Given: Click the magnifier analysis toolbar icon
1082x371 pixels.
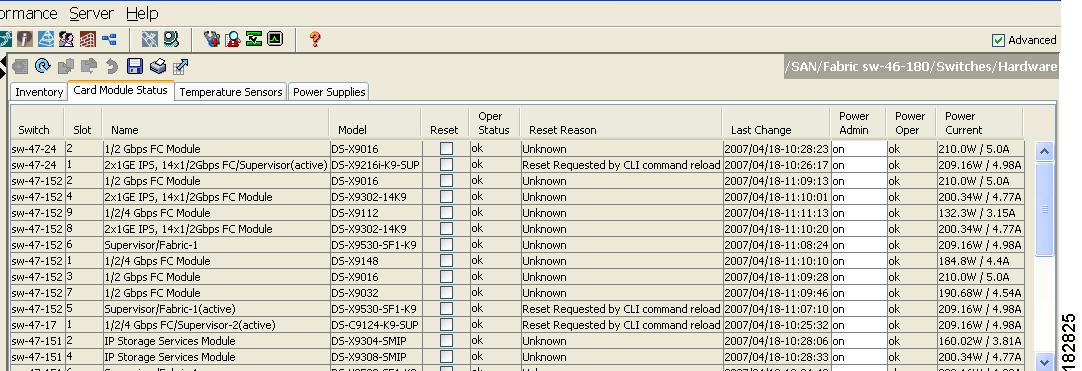Looking at the screenshot, I should pos(233,39).
